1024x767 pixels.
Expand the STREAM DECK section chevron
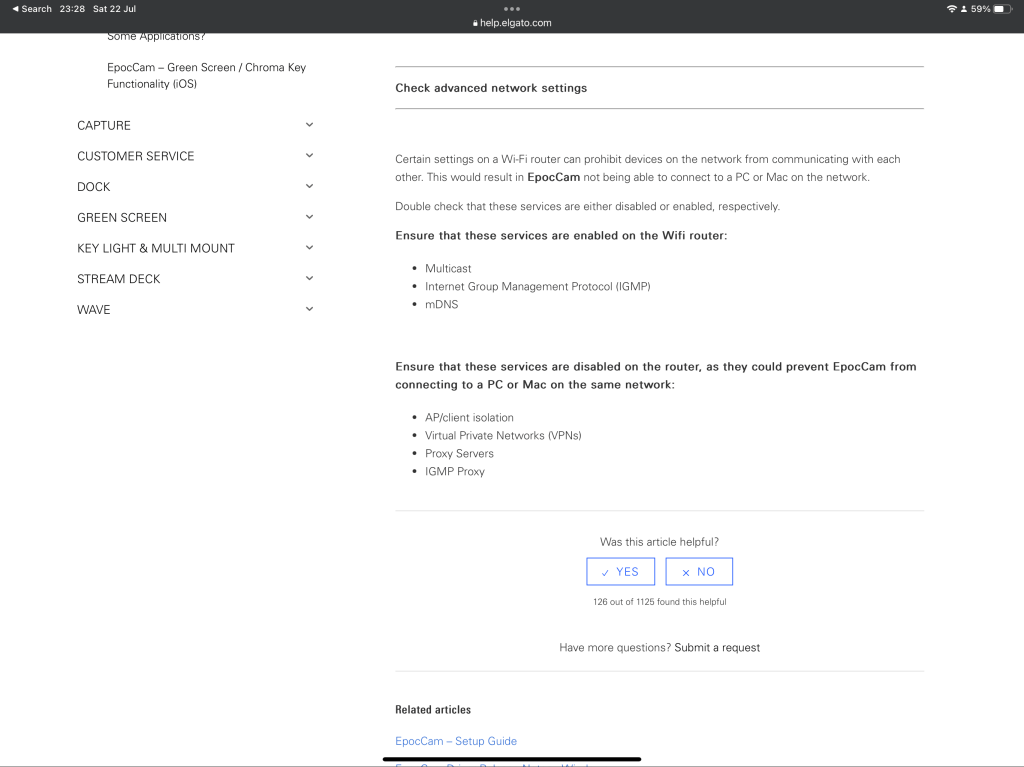[x=310, y=278]
